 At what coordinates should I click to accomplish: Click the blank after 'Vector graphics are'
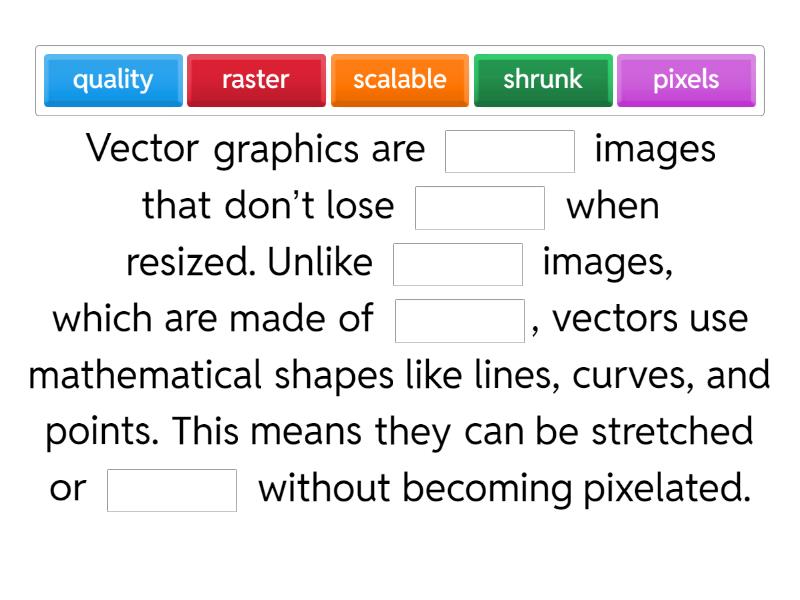click(x=510, y=151)
